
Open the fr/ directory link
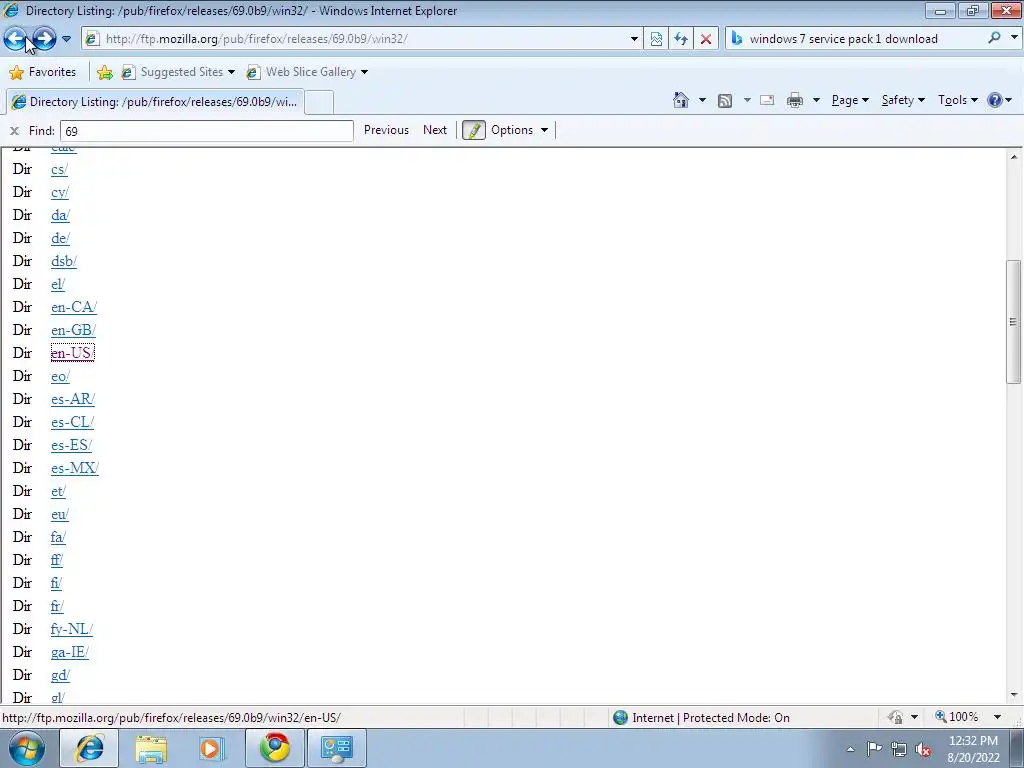tap(57, 607)
